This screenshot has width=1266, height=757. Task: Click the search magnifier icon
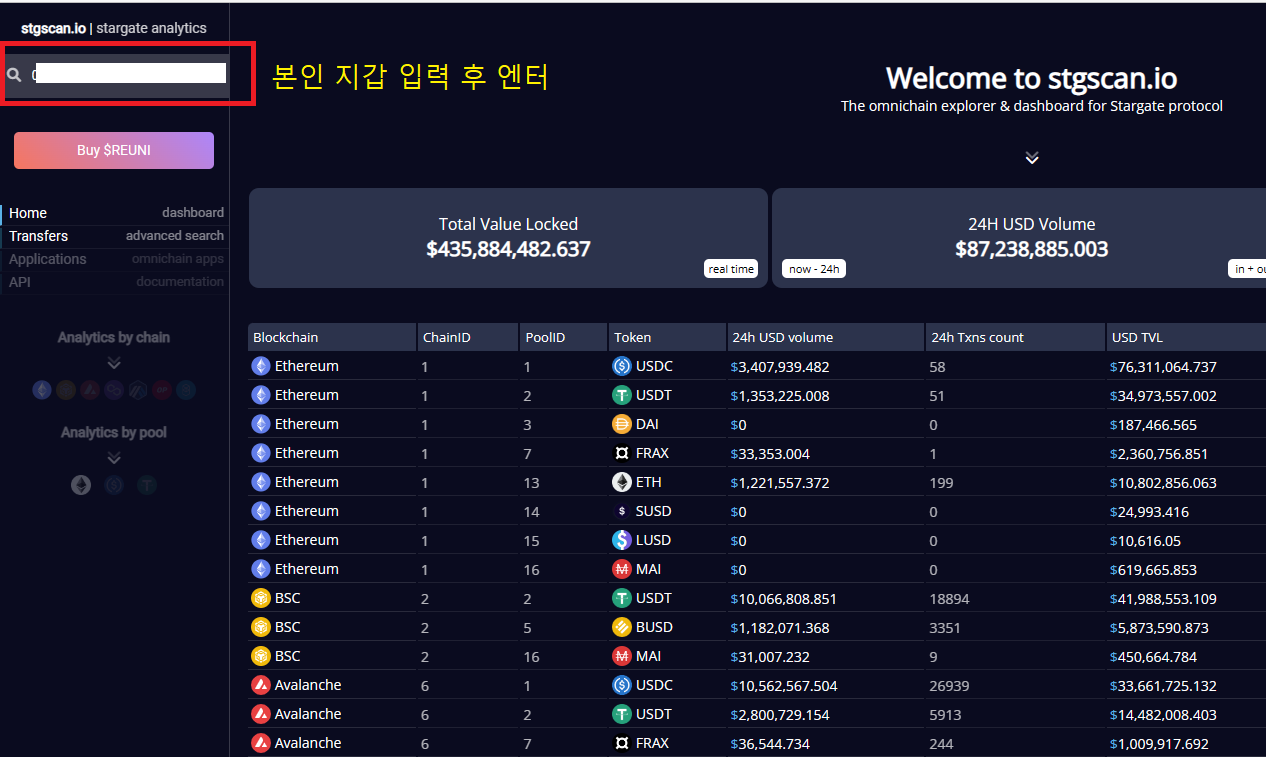pyautogui.click(x=14, y=74)
